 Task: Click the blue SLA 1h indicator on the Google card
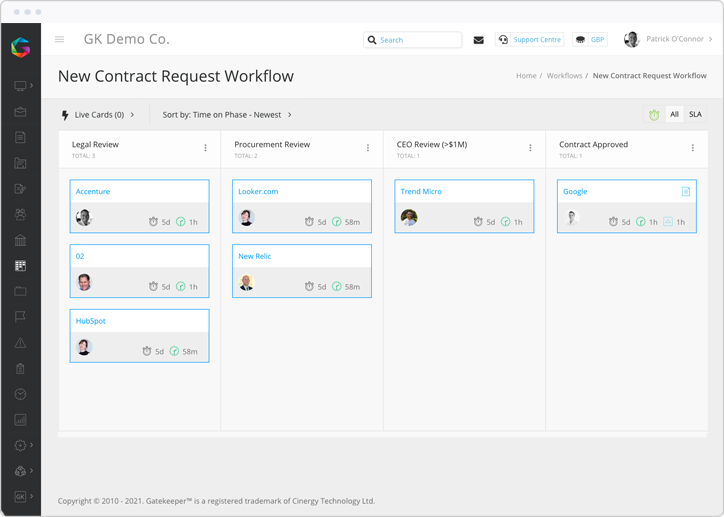pyautogui.click(x=674, y=222)
